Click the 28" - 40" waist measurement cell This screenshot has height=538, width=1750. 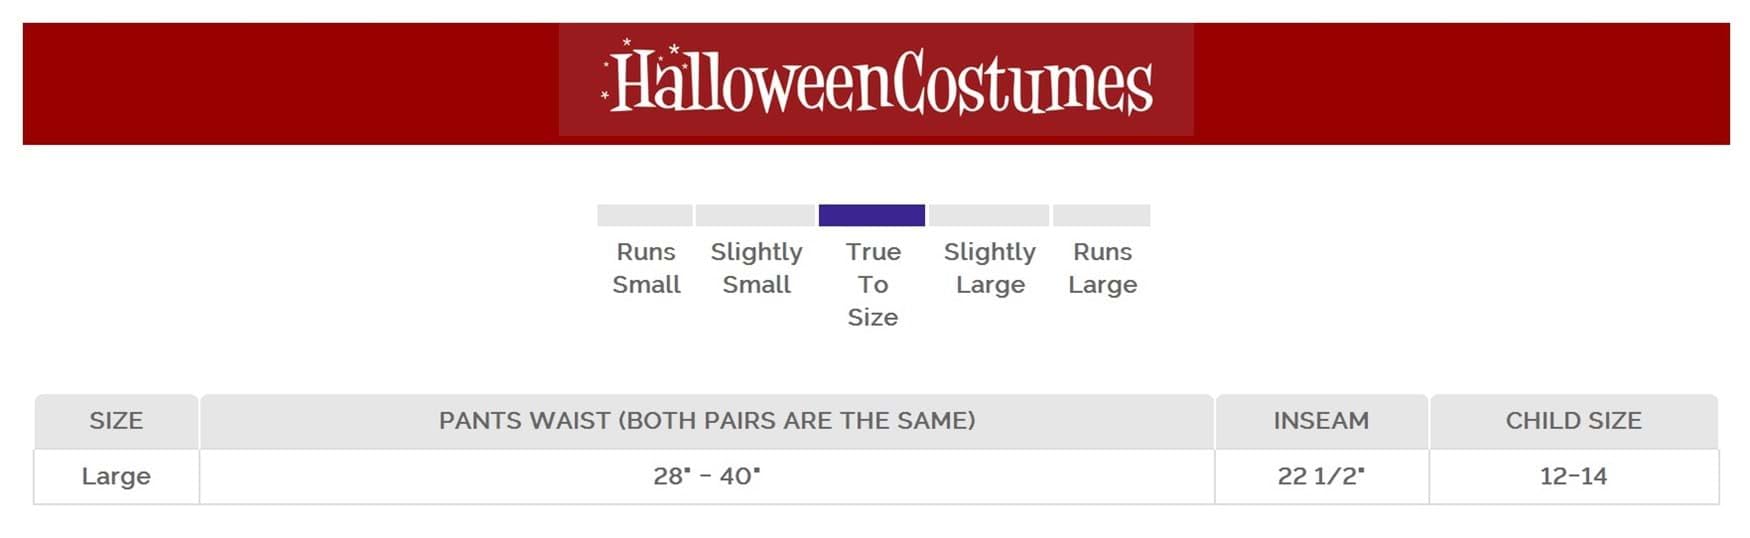click(x=707, y=476)
